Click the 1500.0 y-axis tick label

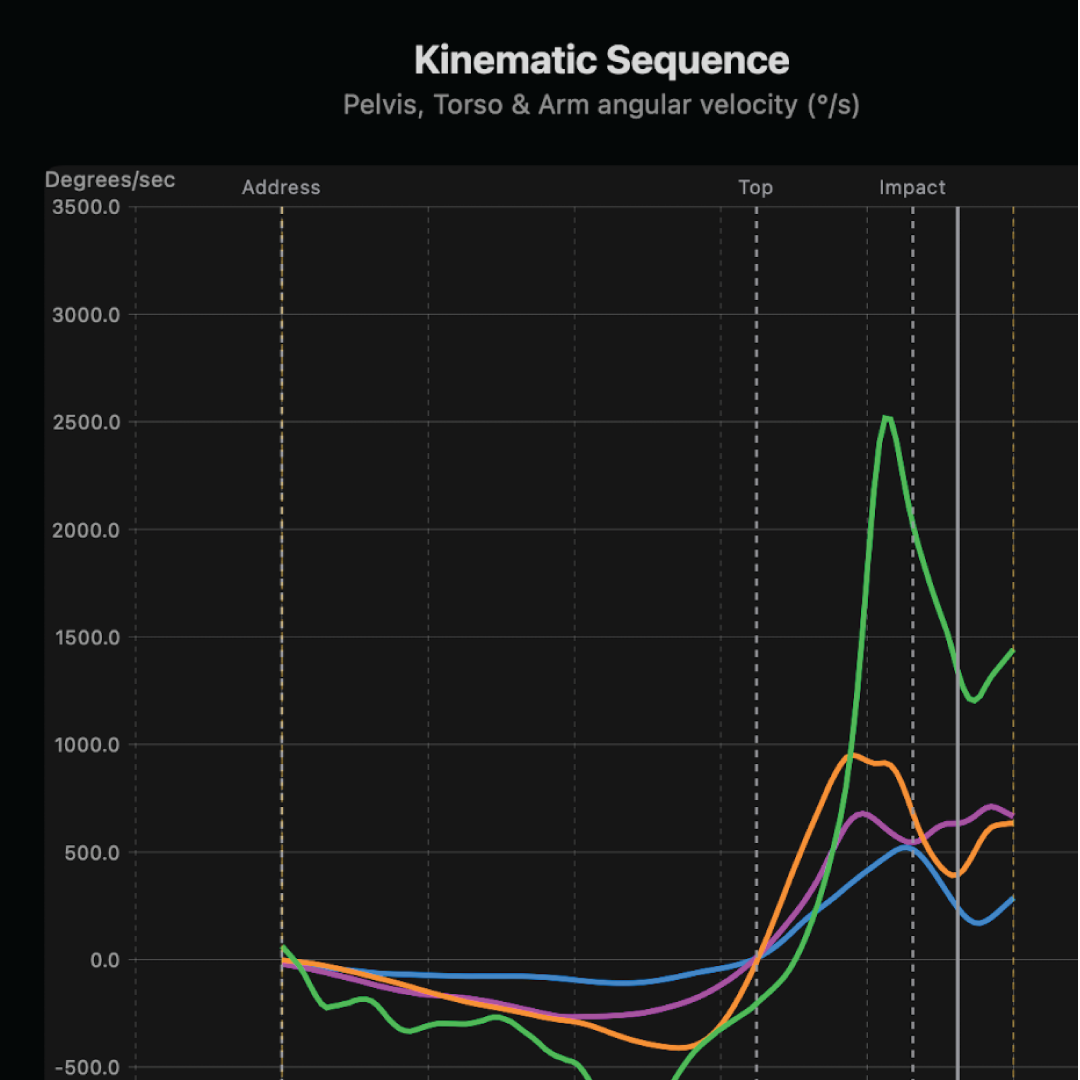85,637
